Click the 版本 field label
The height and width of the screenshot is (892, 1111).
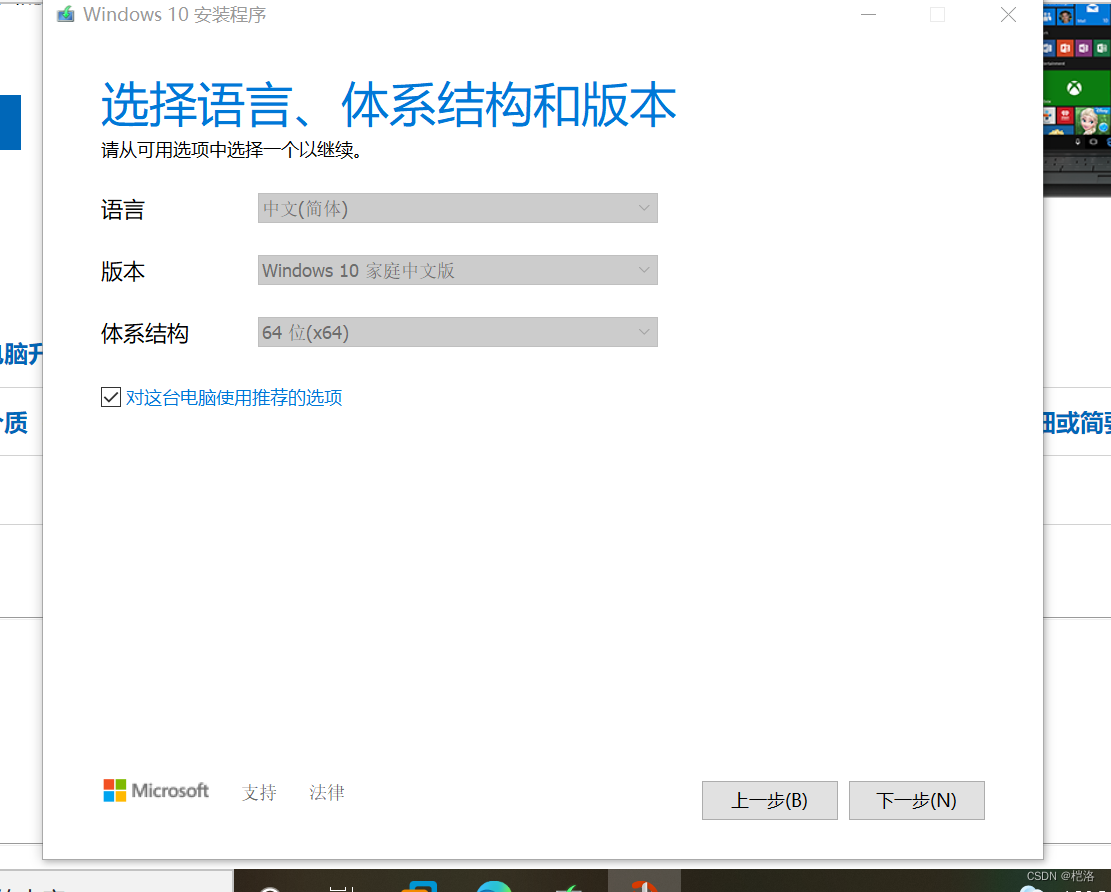click(x=123, y=271)
